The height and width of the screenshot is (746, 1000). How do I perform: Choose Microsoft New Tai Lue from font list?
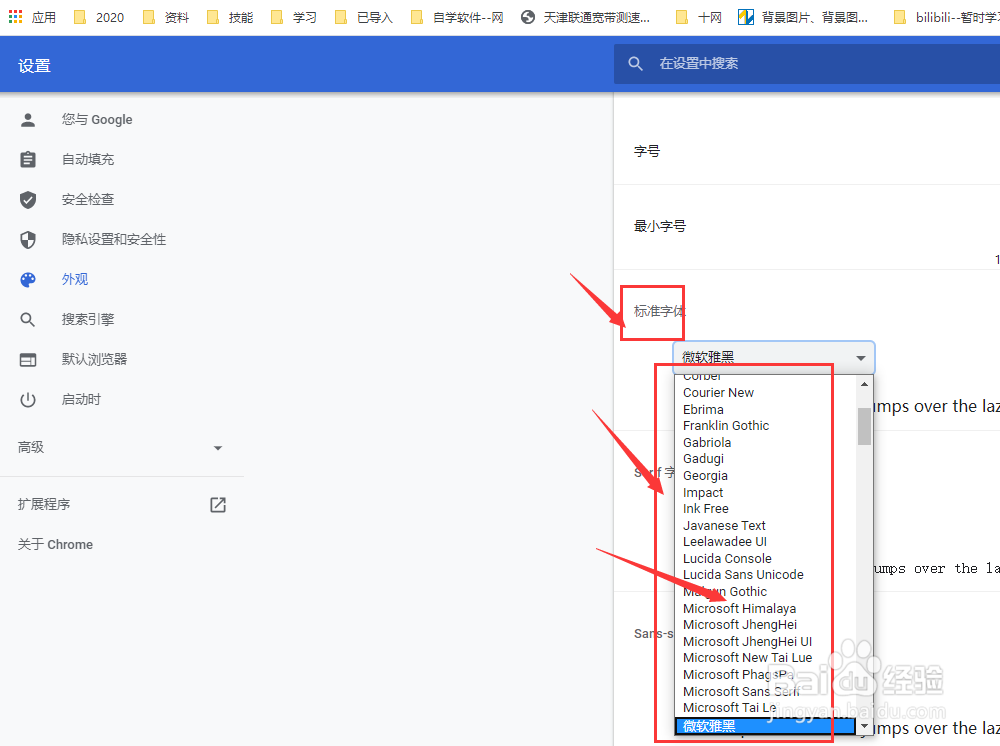coord(766,658)
